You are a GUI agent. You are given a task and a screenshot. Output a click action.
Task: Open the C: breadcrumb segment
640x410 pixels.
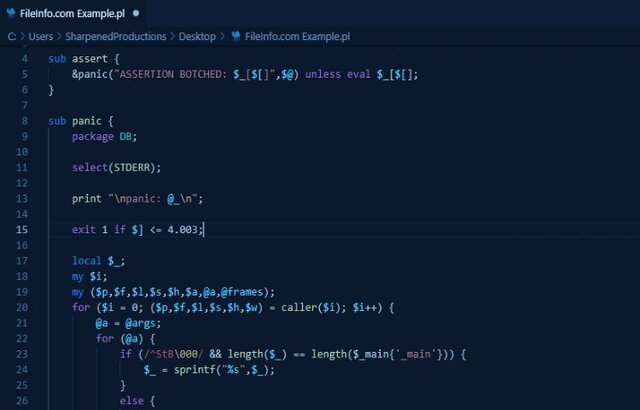pos(12,37)
